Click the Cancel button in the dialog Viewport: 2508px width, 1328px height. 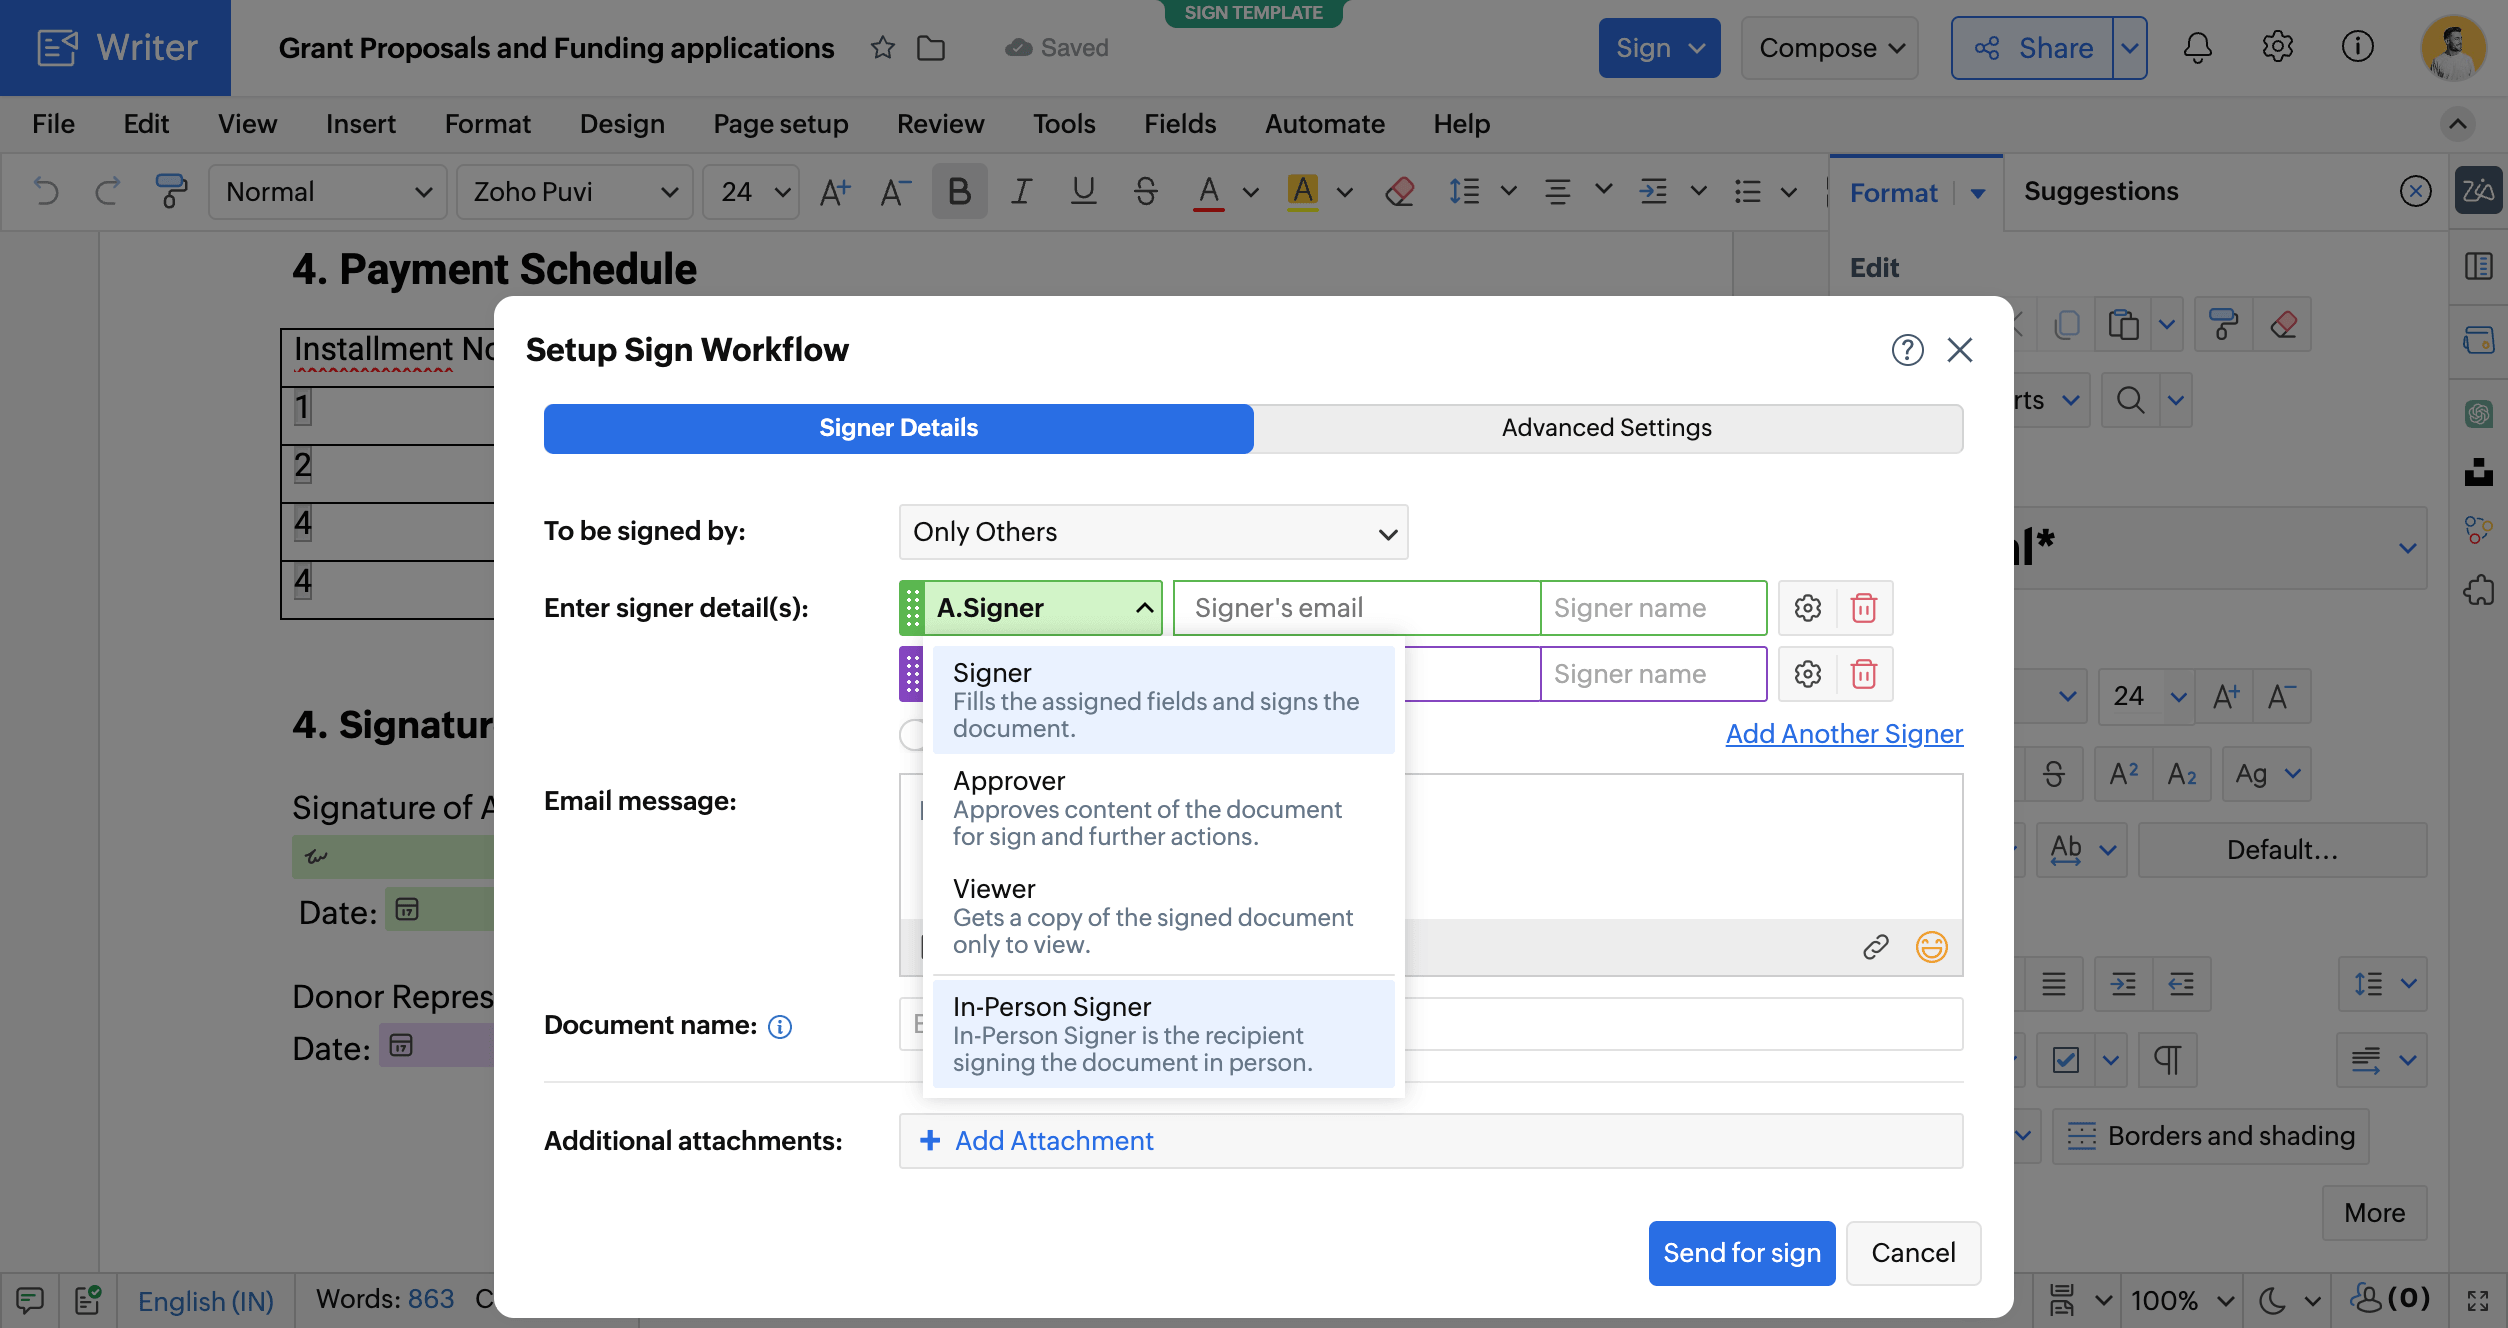1913,1253
